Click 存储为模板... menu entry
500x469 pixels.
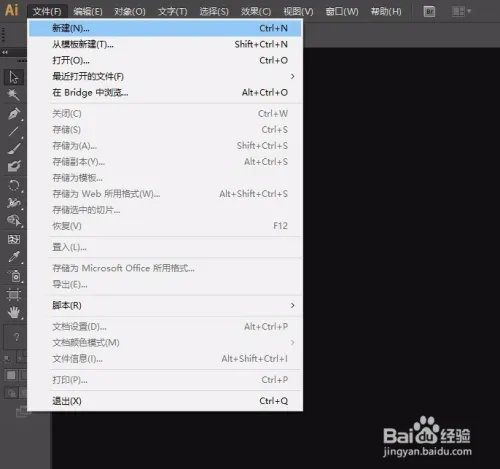coord(165,178)
